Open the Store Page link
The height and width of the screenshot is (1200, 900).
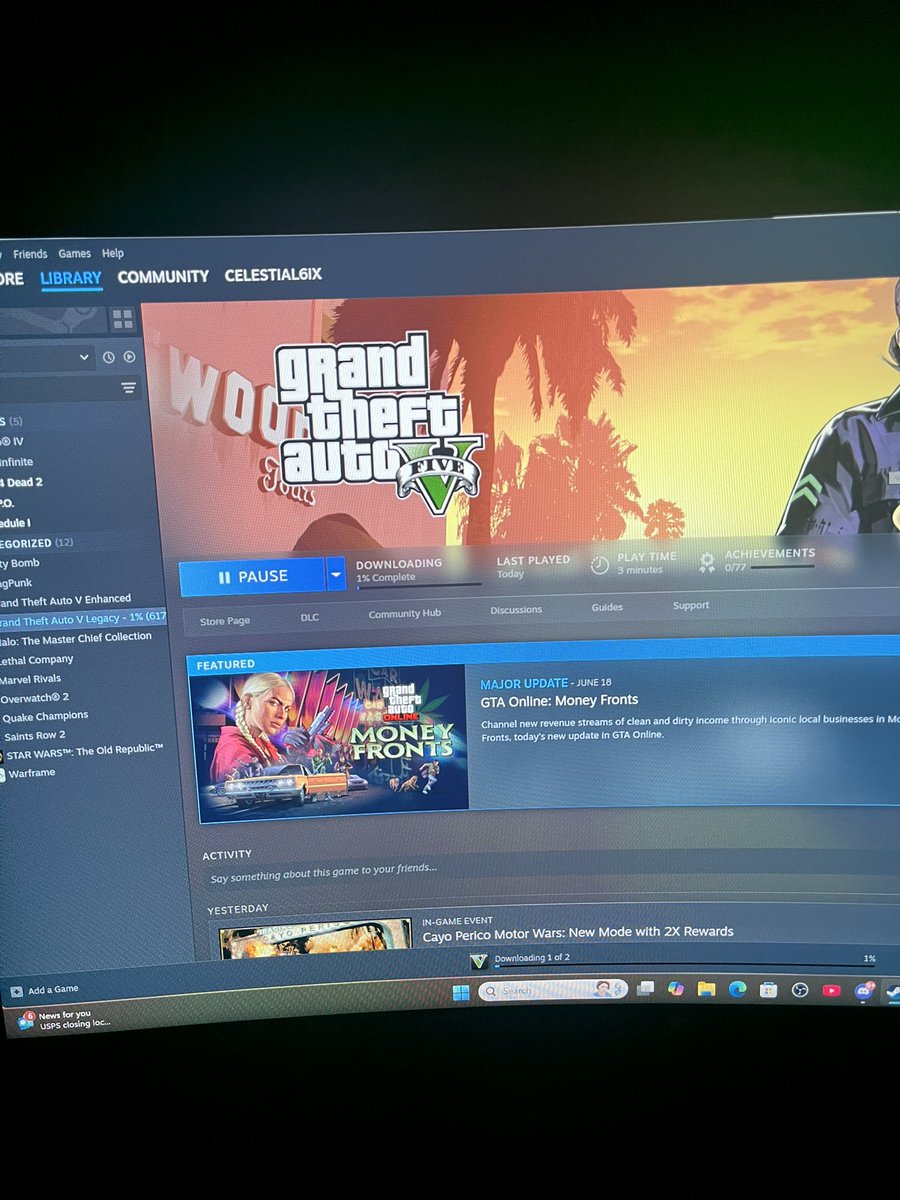225,621
